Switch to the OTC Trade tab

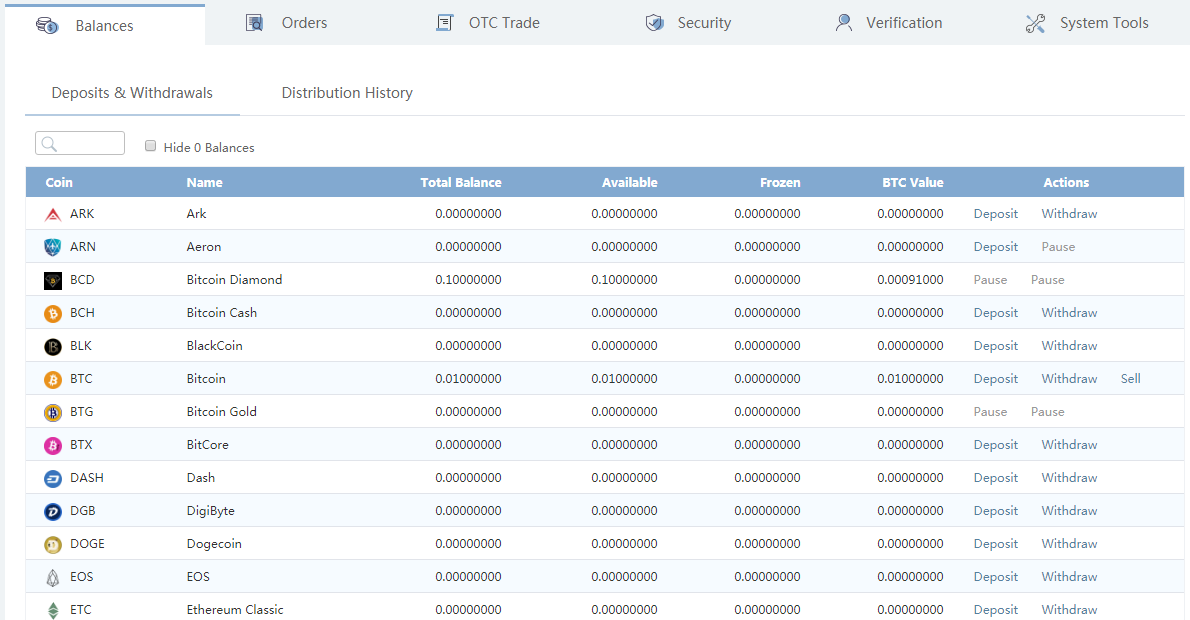pos(488,23)
